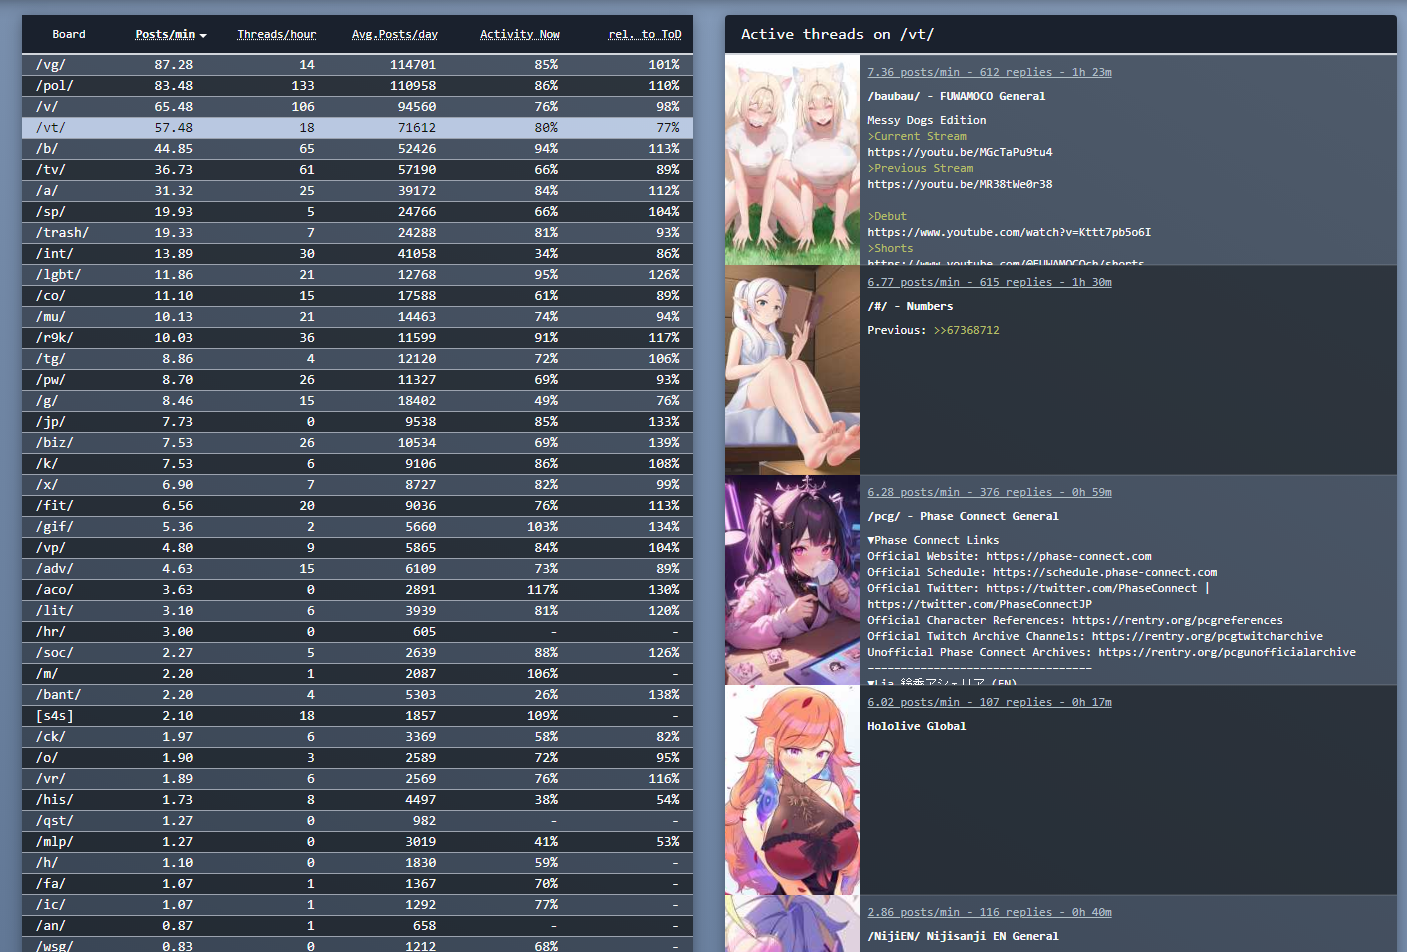Screen dimensions: 1407x952
Task: Select the /x/ board row
Action: [357, 485]
